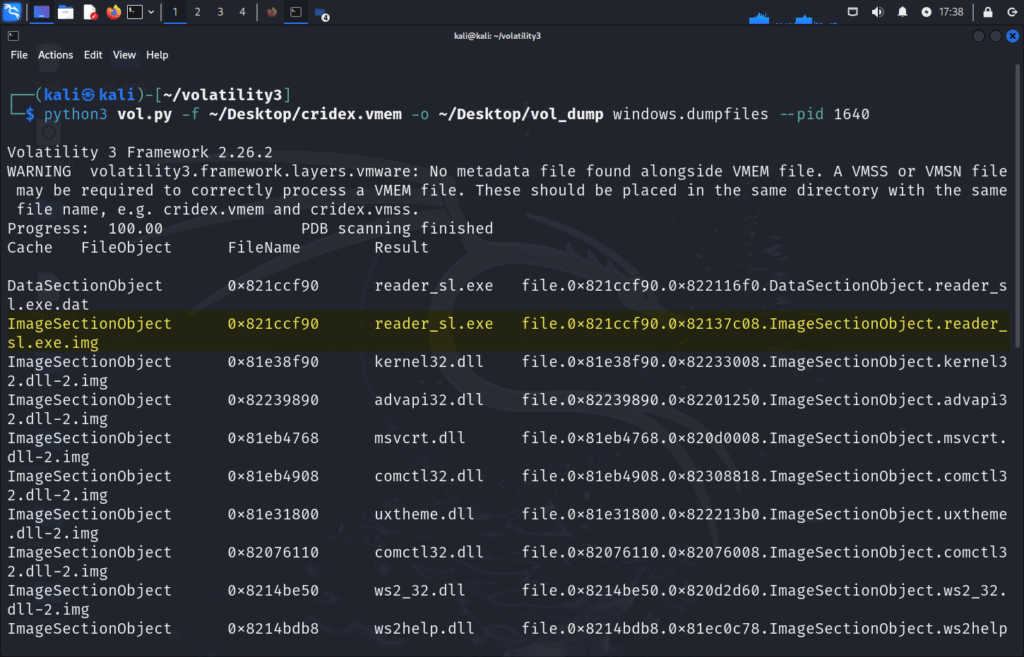Click 'uxtheme.dll' file name
Image resolution: width=1024 pixels, height=657 pixels.
[424, 515]
